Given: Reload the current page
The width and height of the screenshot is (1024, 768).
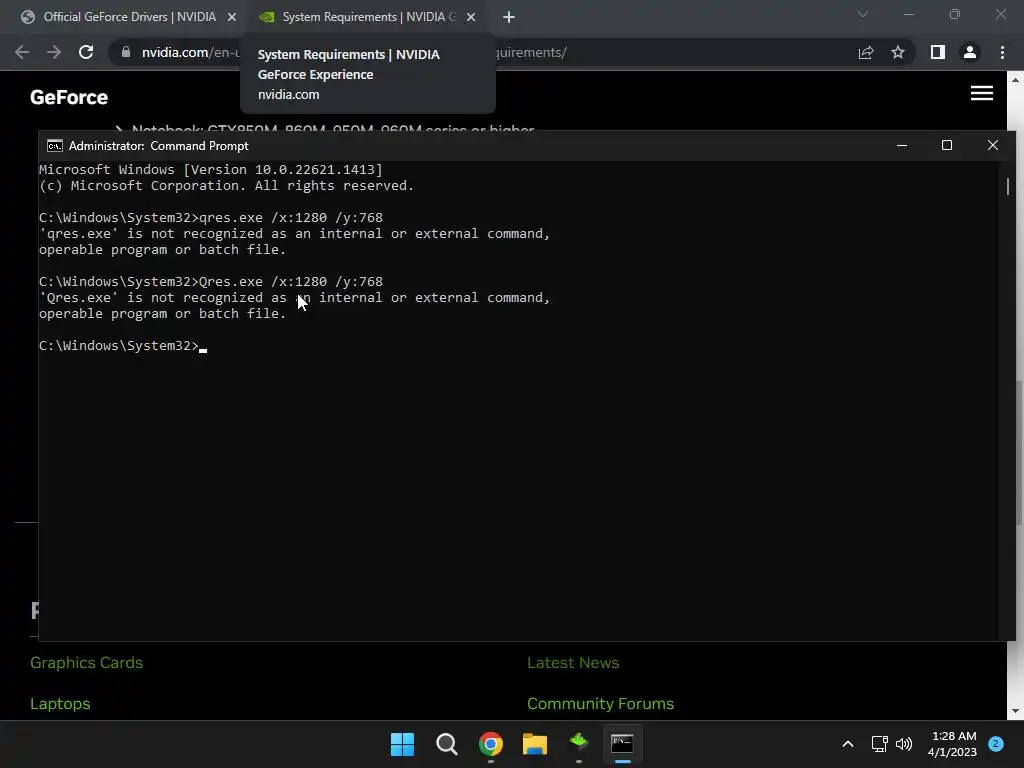Looking at the screenshot, I should pos(86,52).
